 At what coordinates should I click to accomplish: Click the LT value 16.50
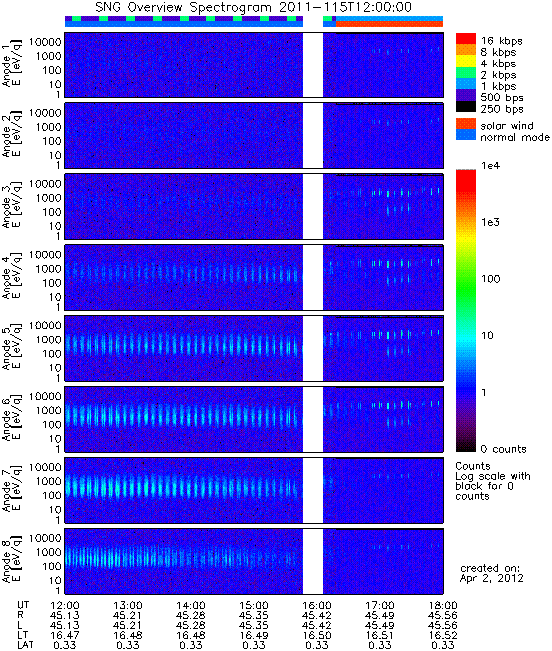317,635
